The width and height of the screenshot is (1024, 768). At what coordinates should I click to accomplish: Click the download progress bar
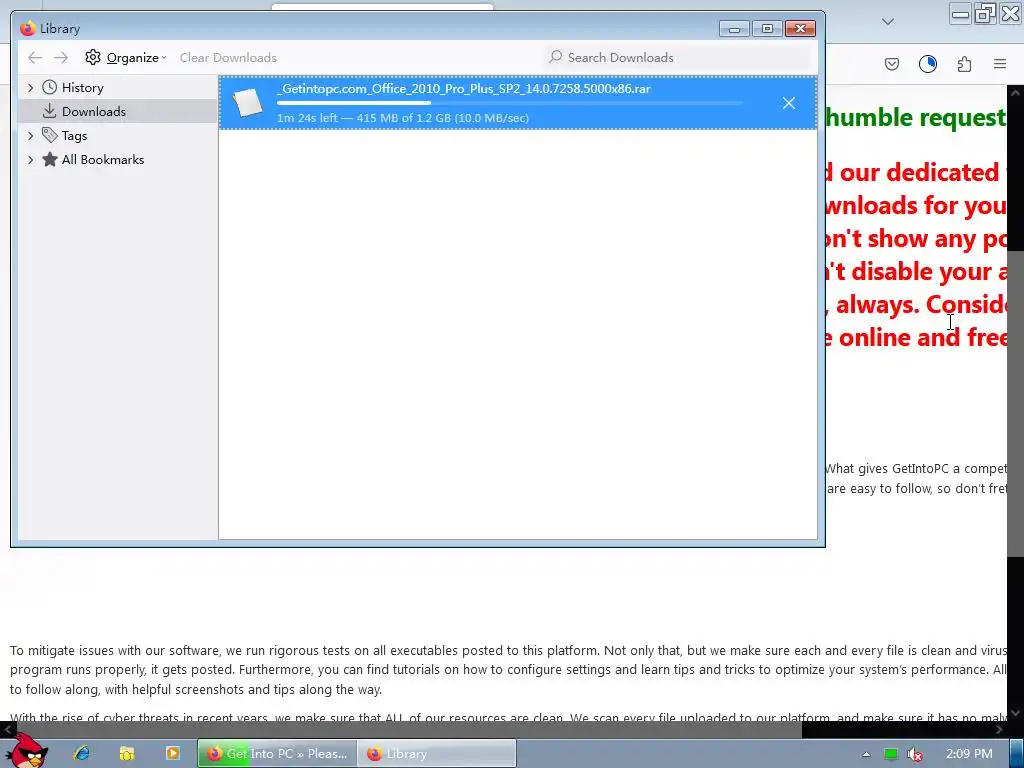pyautogui.click(x=509, y=103)
